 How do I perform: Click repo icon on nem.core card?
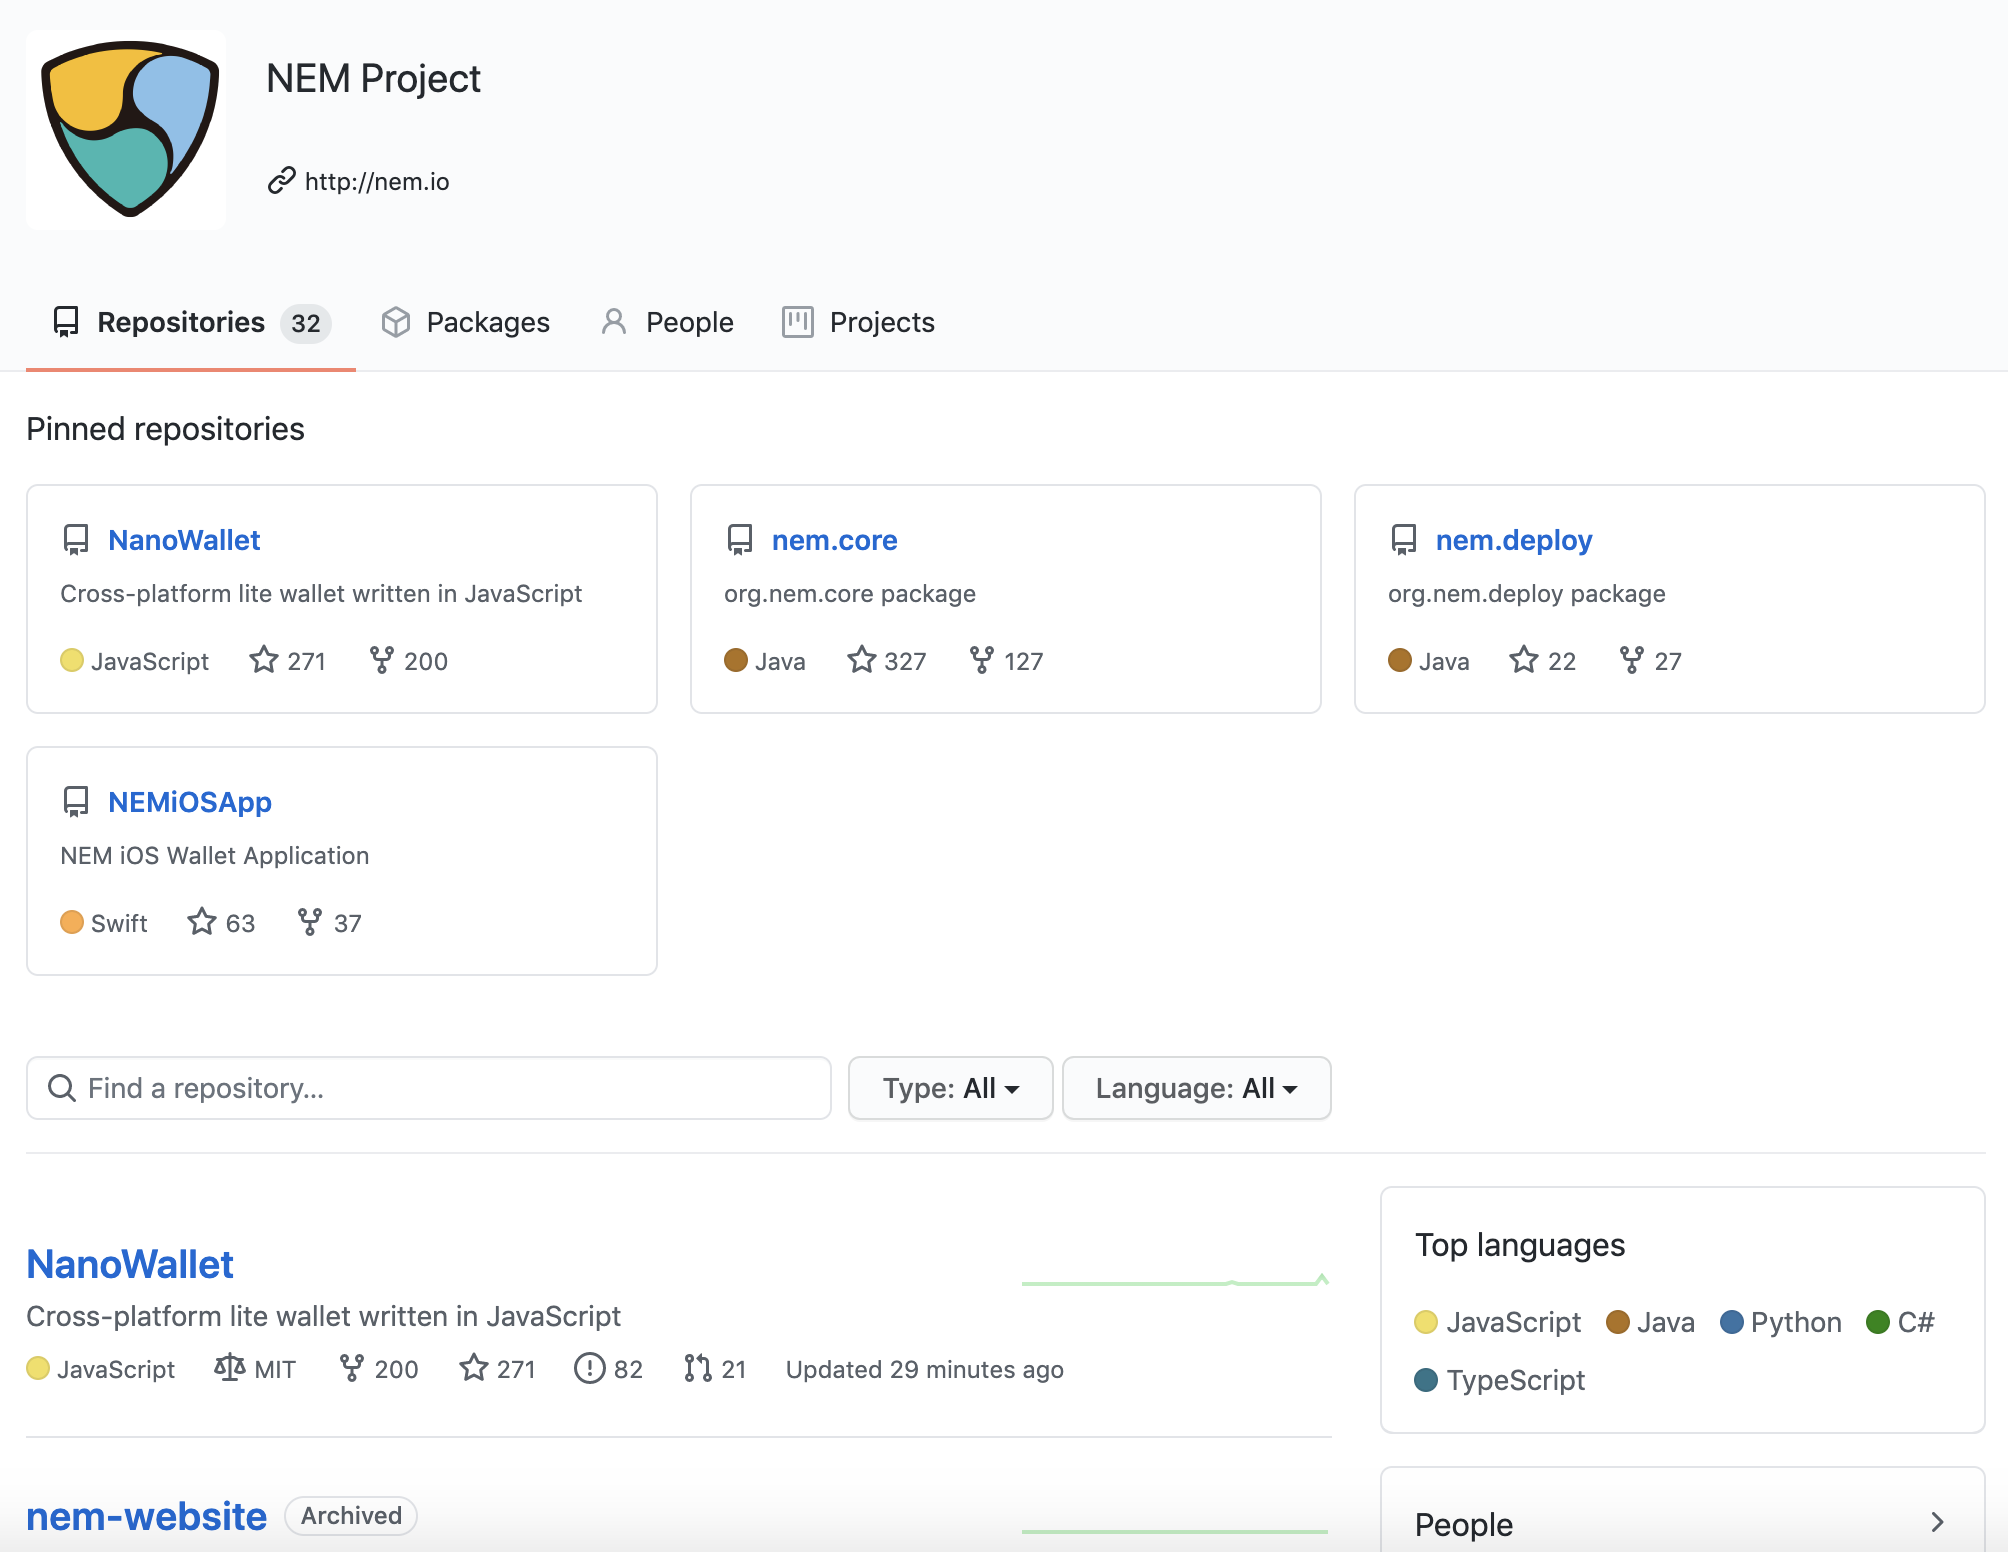point(740,540)
